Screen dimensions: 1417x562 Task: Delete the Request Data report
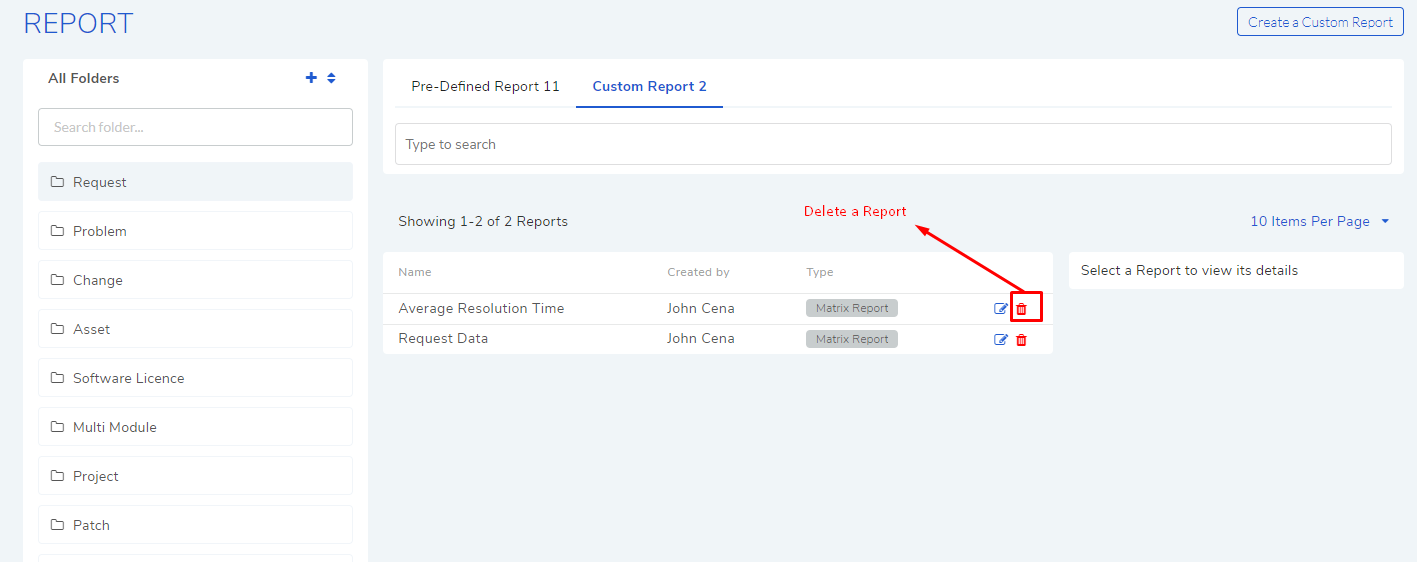pos(1021,340)
